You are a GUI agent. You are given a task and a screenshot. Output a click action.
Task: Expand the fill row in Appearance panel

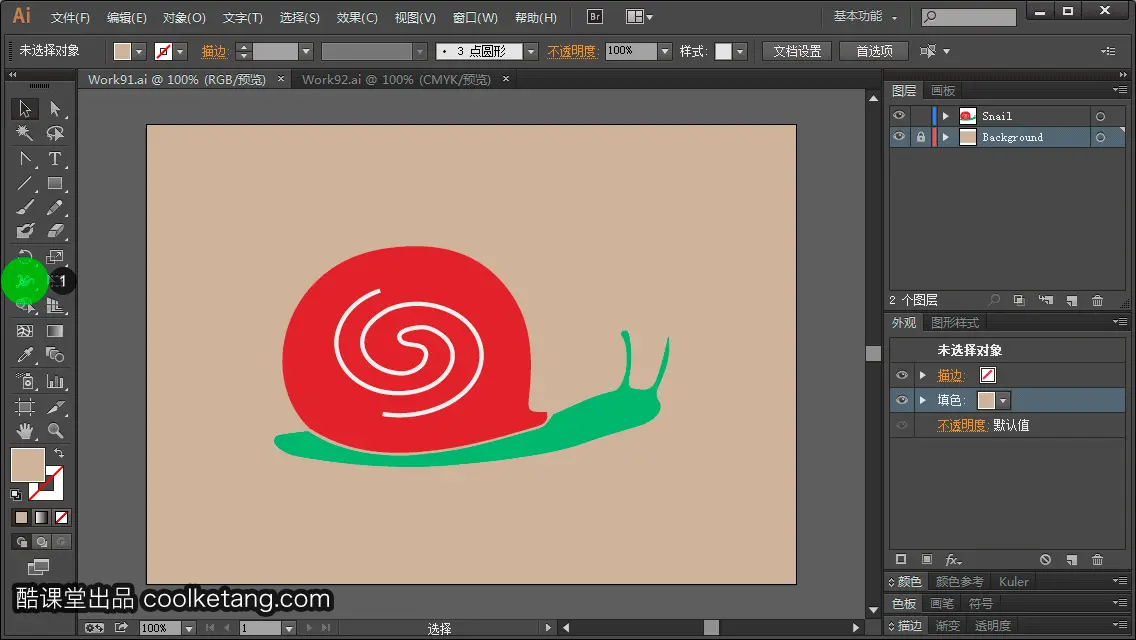(x=923, y=400)
